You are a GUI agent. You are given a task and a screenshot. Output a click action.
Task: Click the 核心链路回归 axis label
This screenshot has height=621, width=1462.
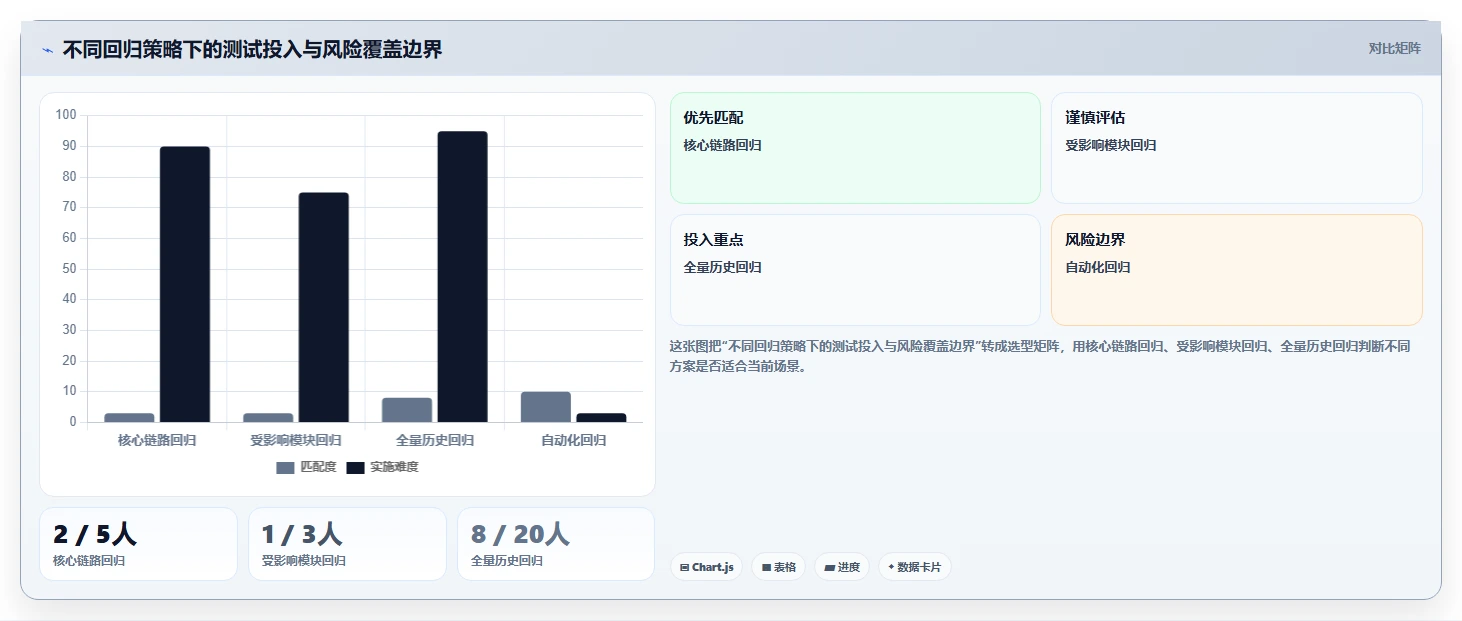coord(157,440)
